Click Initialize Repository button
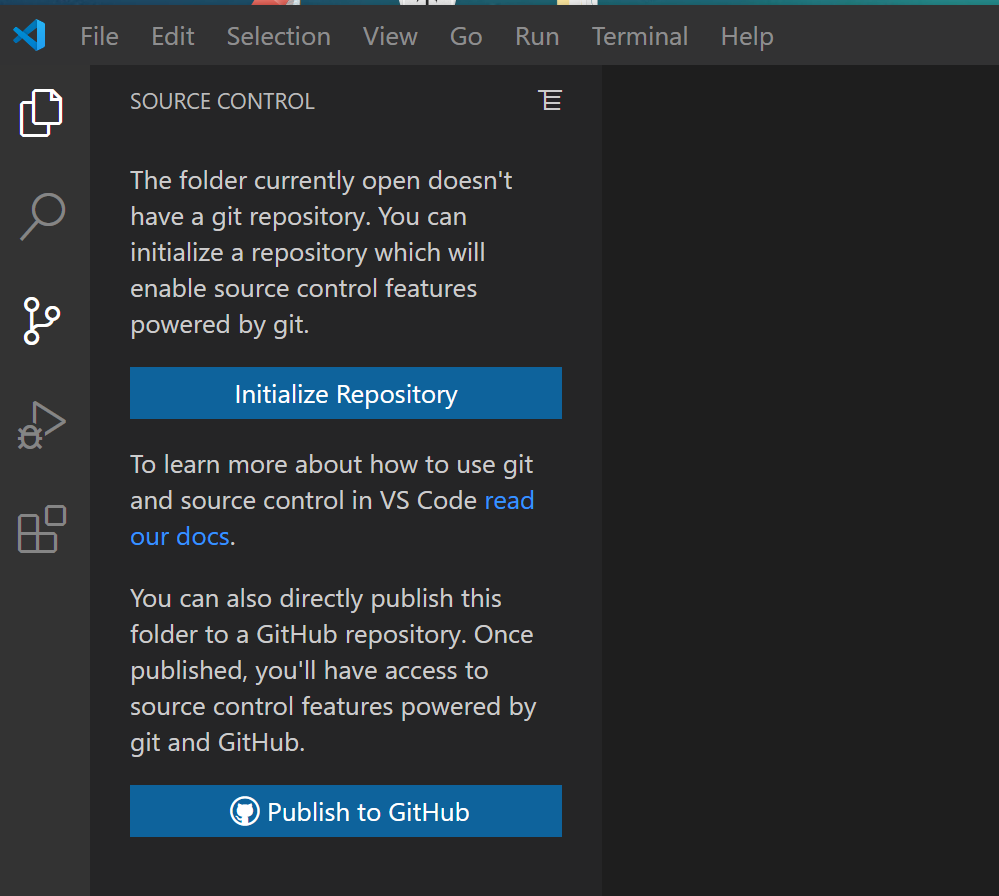999x896 pixels. point(346,393)
